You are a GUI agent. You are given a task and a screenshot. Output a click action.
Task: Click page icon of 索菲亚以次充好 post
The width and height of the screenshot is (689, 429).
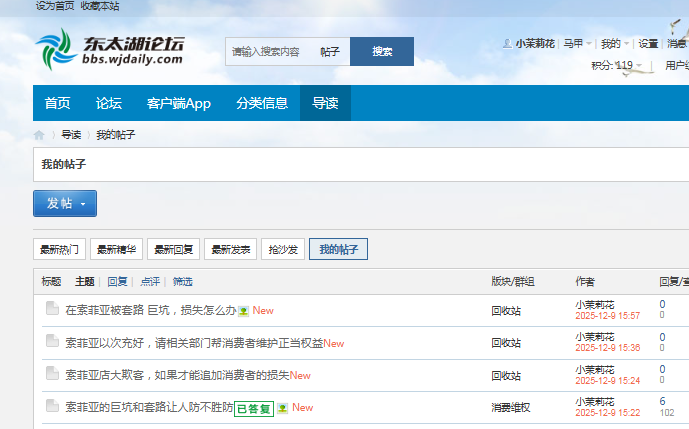pyautogui.click(x=52, y=341)
